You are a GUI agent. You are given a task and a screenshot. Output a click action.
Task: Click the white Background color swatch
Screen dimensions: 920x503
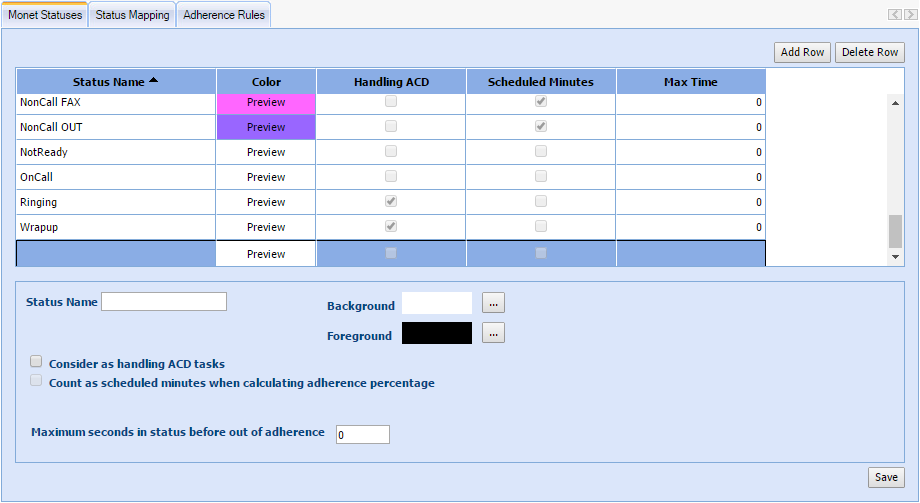click(x=436, y=303)
